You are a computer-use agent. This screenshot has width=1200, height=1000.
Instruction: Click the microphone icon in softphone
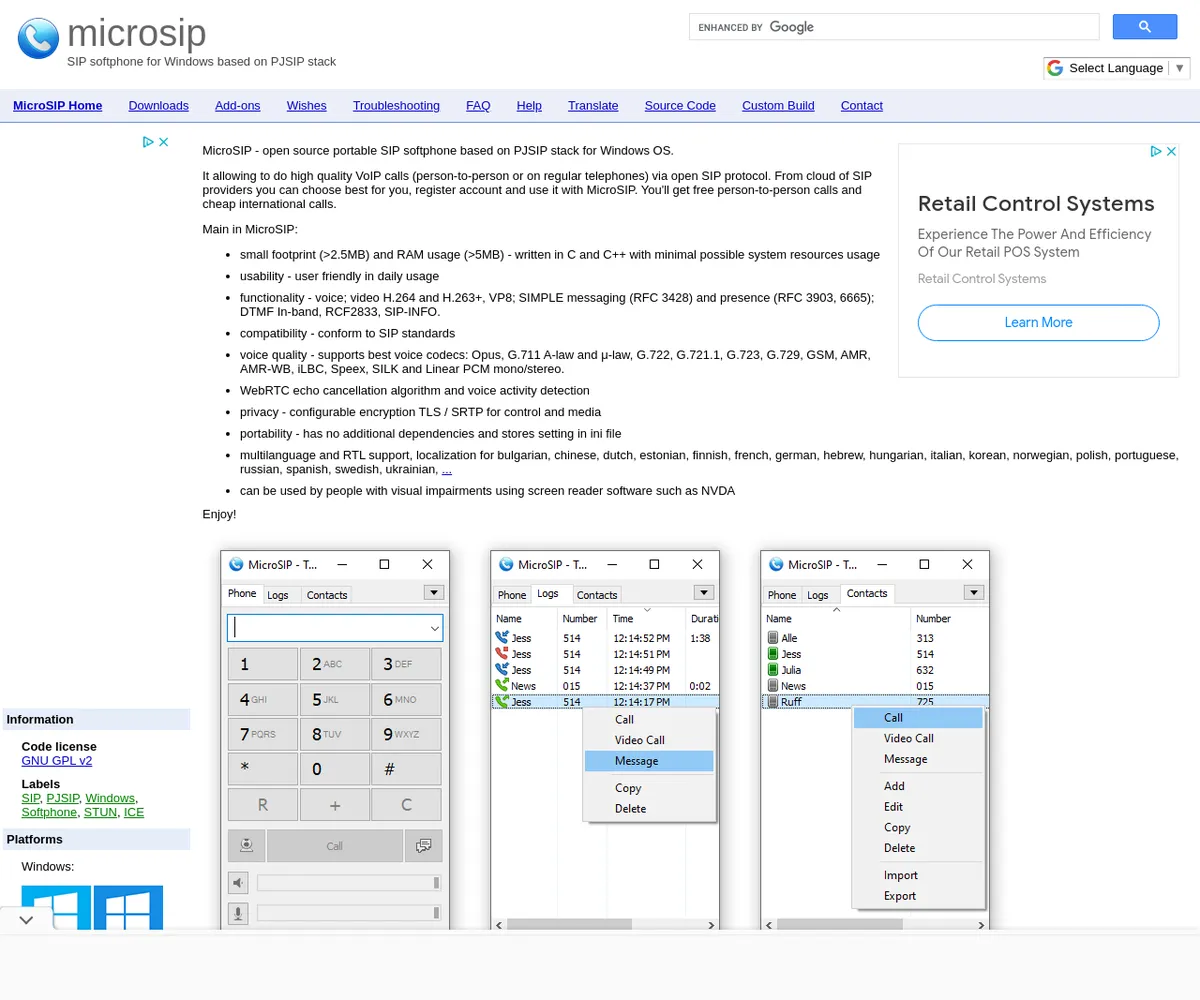[238, 913]
